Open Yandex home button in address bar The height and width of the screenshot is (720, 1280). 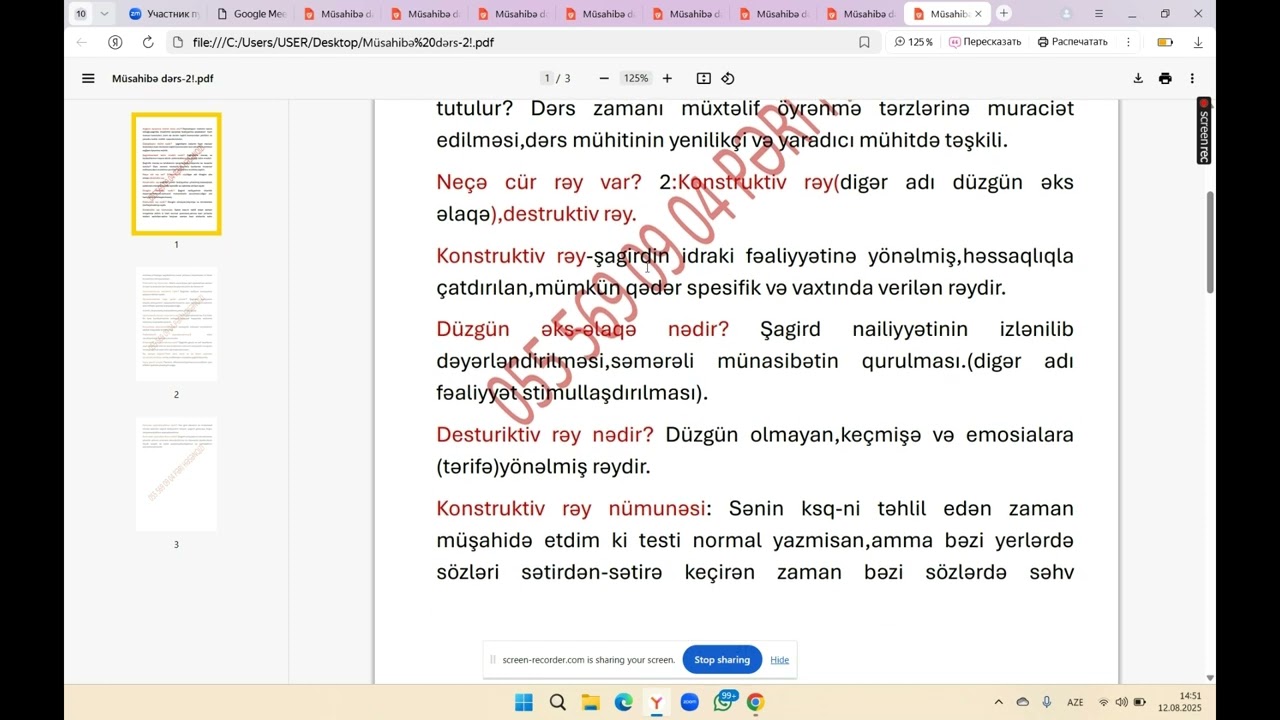click(x=115, y=42)
